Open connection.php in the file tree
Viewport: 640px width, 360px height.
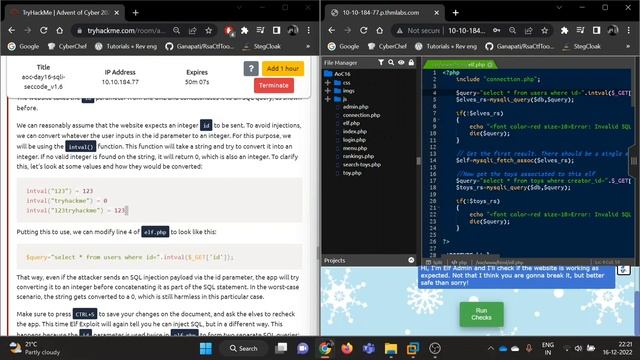click(361, 115)
